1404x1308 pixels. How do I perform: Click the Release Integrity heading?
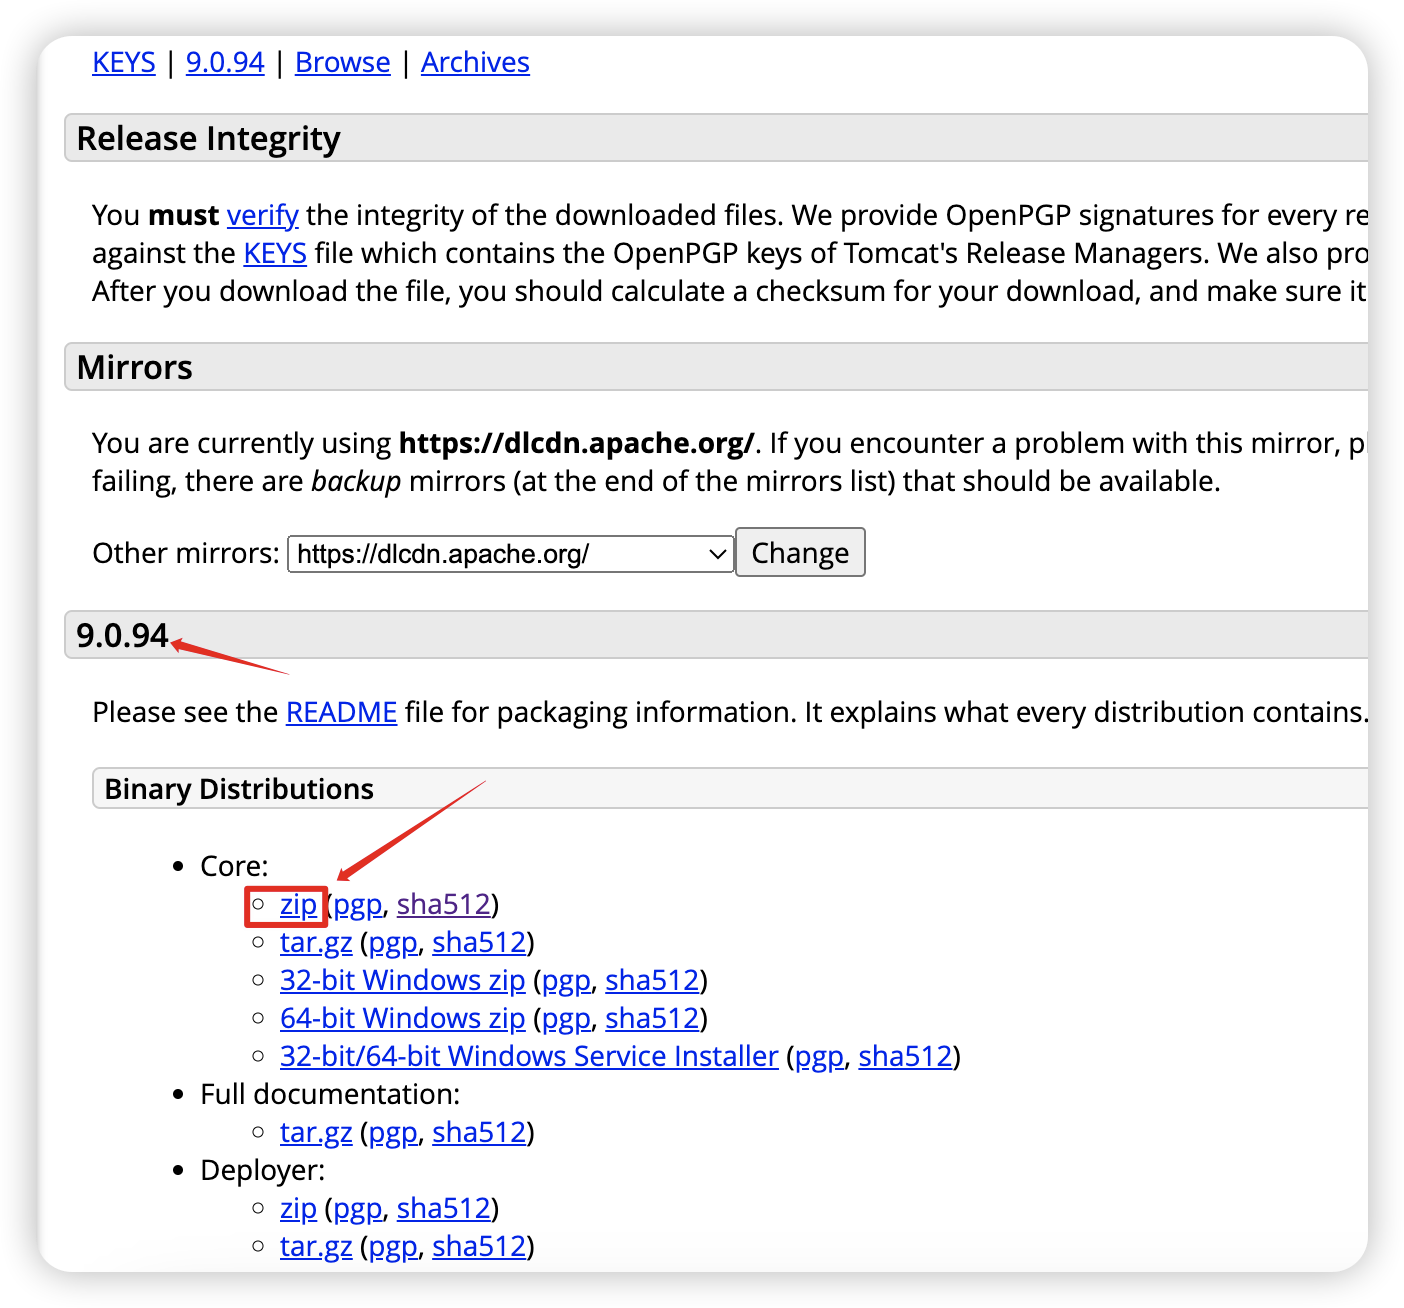pos(209,138)
